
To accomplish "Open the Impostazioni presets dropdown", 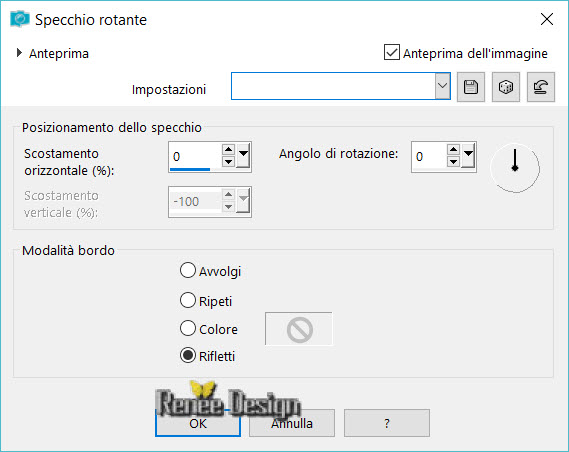I will [x=442, y=86].
